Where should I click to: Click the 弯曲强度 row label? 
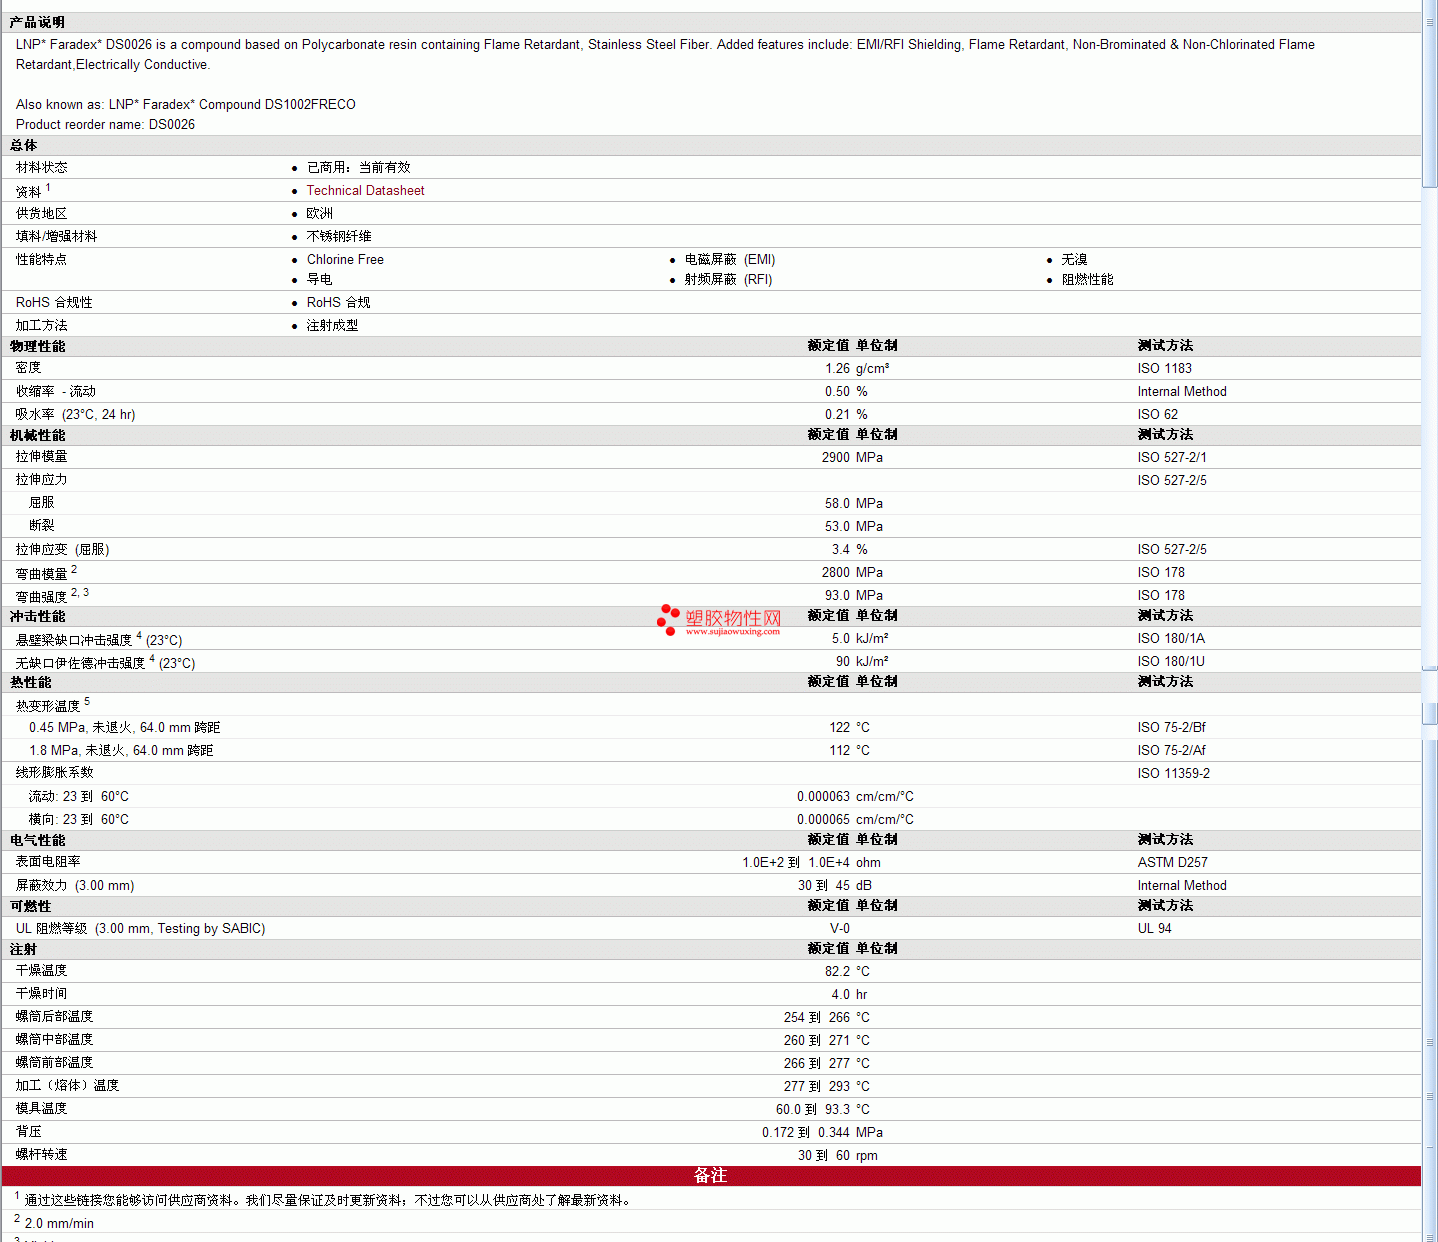[42, 596]
